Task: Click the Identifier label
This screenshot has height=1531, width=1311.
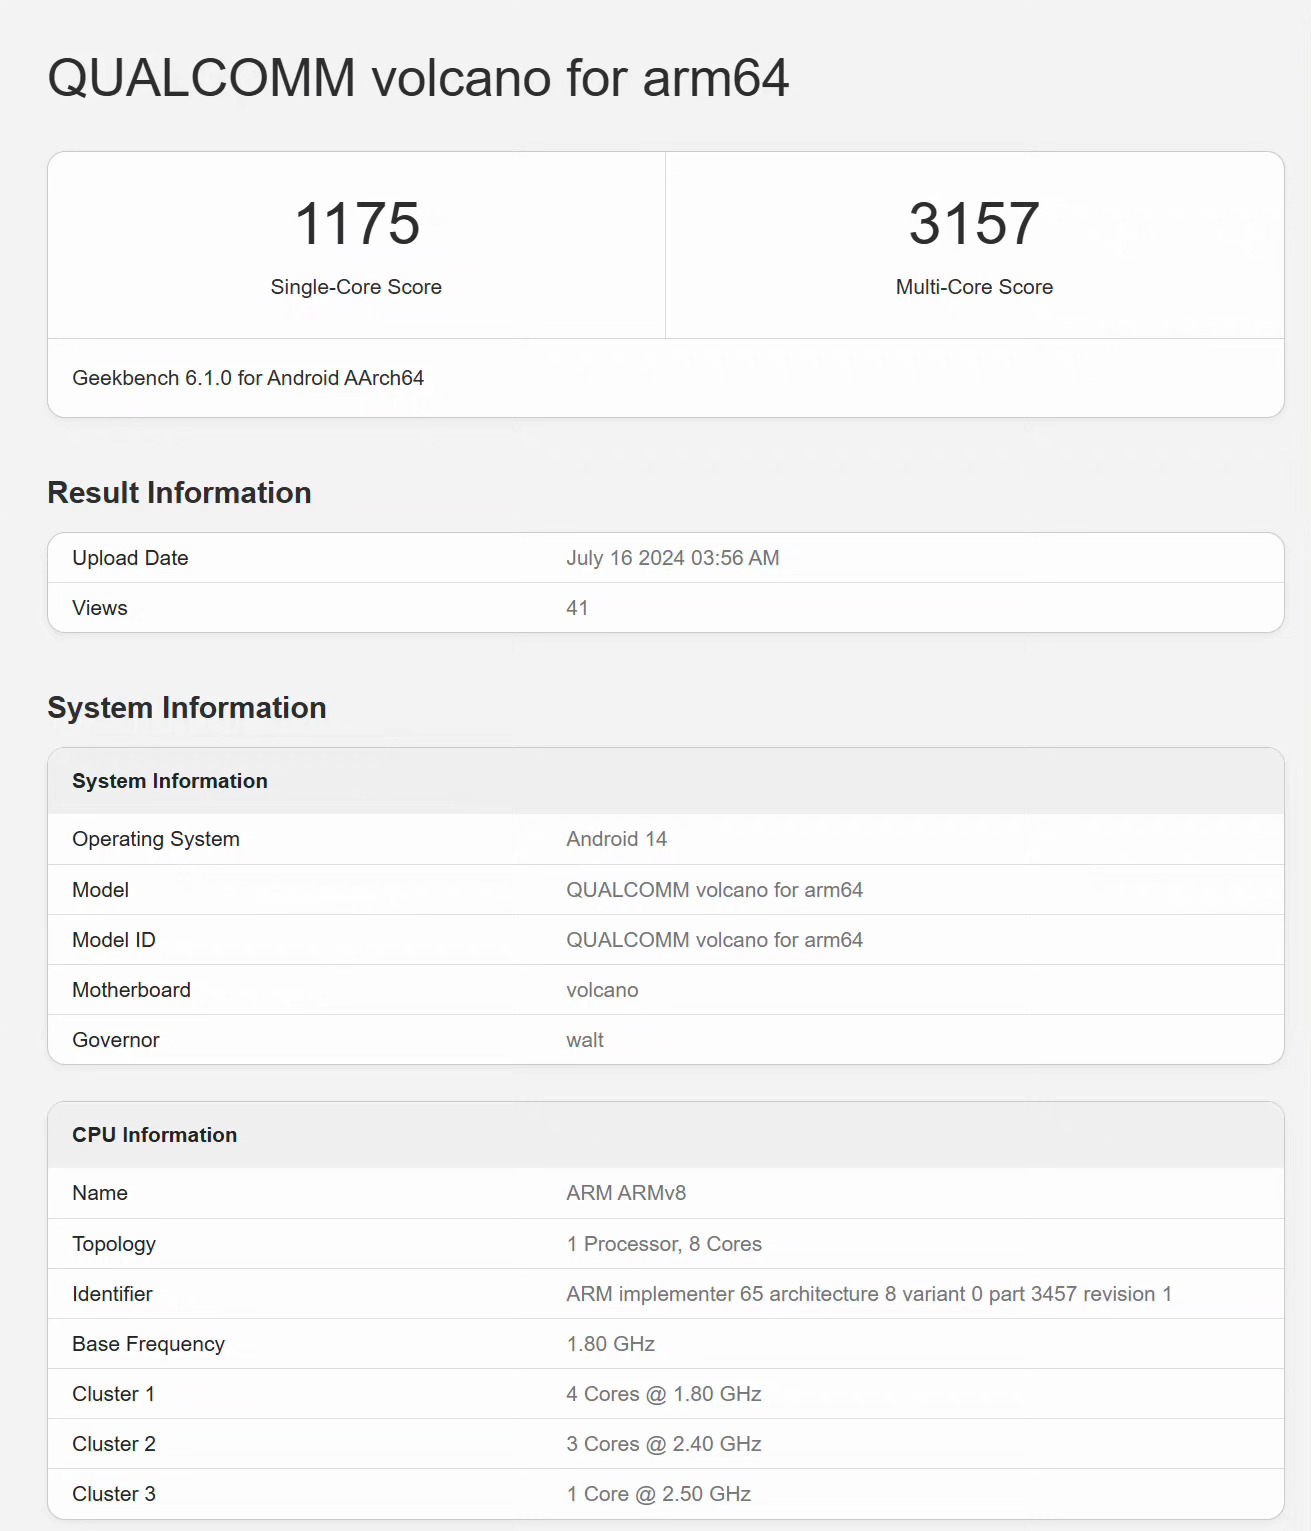Action: point(112,1294)
